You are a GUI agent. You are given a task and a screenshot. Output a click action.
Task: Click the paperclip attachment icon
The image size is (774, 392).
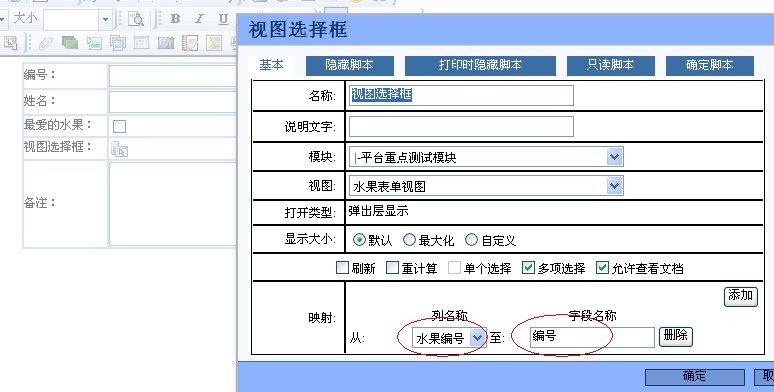(45, 43)
